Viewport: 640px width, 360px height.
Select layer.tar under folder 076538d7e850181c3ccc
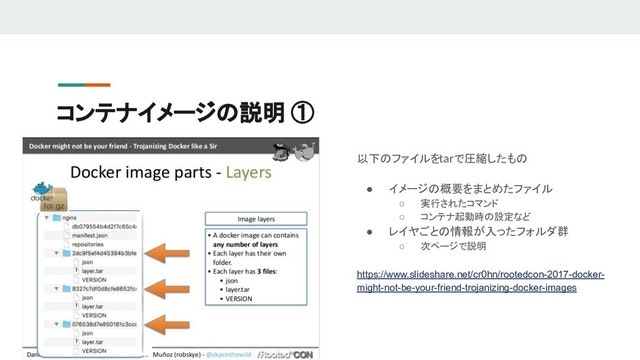tap(92, 342)
